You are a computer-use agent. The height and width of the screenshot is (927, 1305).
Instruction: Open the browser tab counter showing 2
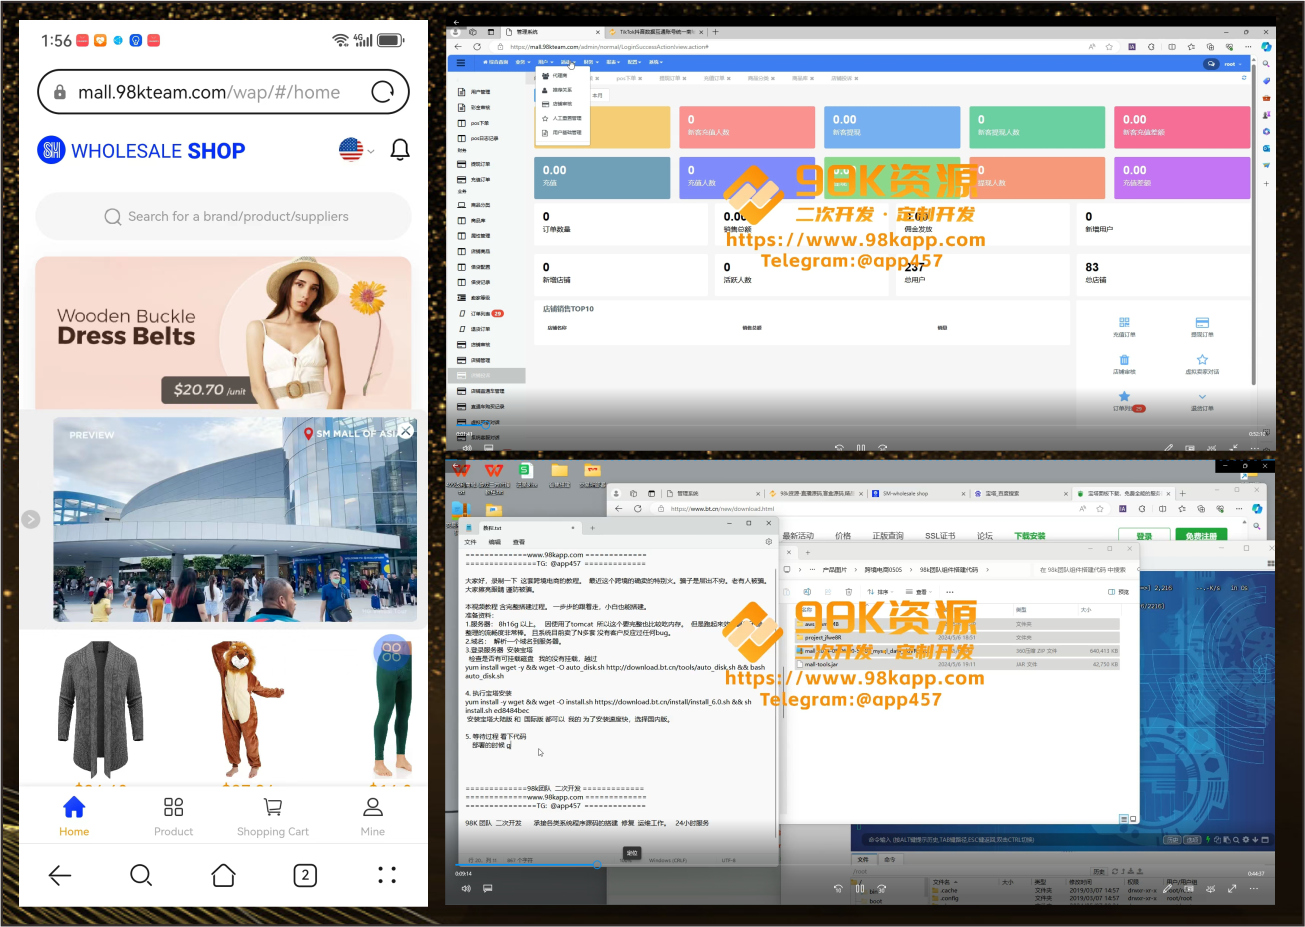tap(305, 875)
